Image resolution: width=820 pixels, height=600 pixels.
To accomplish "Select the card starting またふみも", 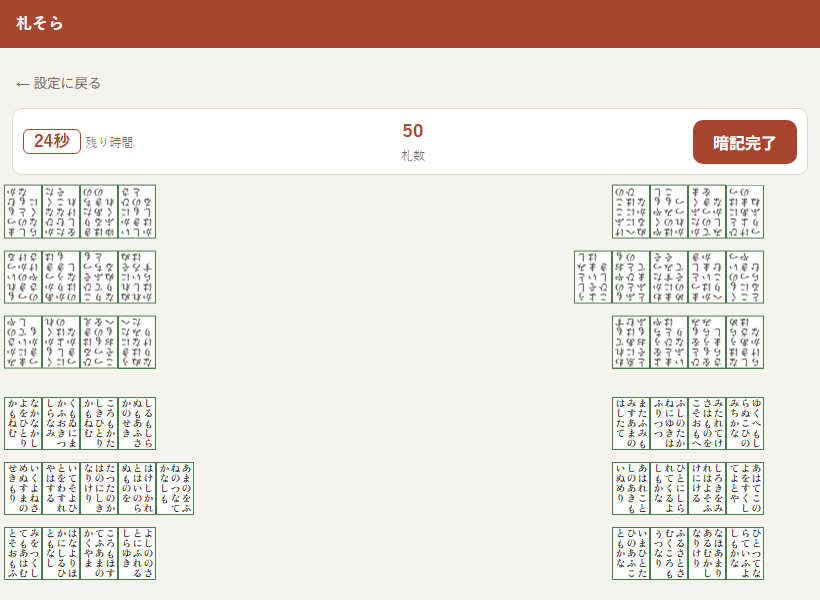I will tap(631, 423).
